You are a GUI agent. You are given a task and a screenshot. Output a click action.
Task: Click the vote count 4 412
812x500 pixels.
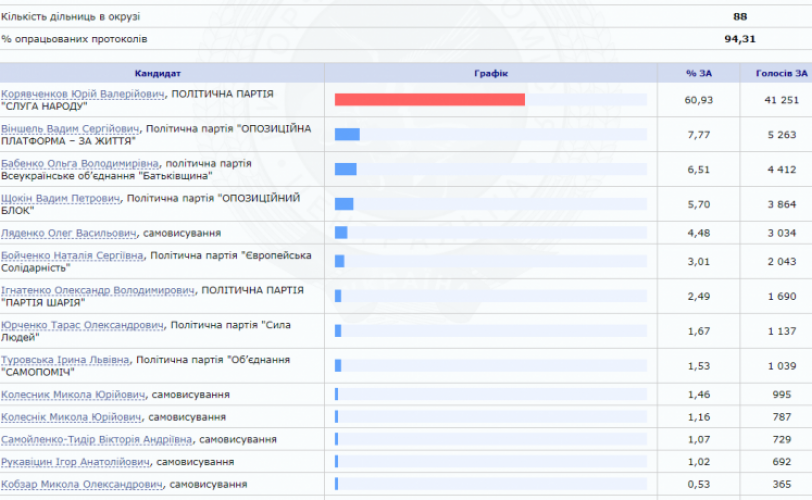click(x=781, y=169)
